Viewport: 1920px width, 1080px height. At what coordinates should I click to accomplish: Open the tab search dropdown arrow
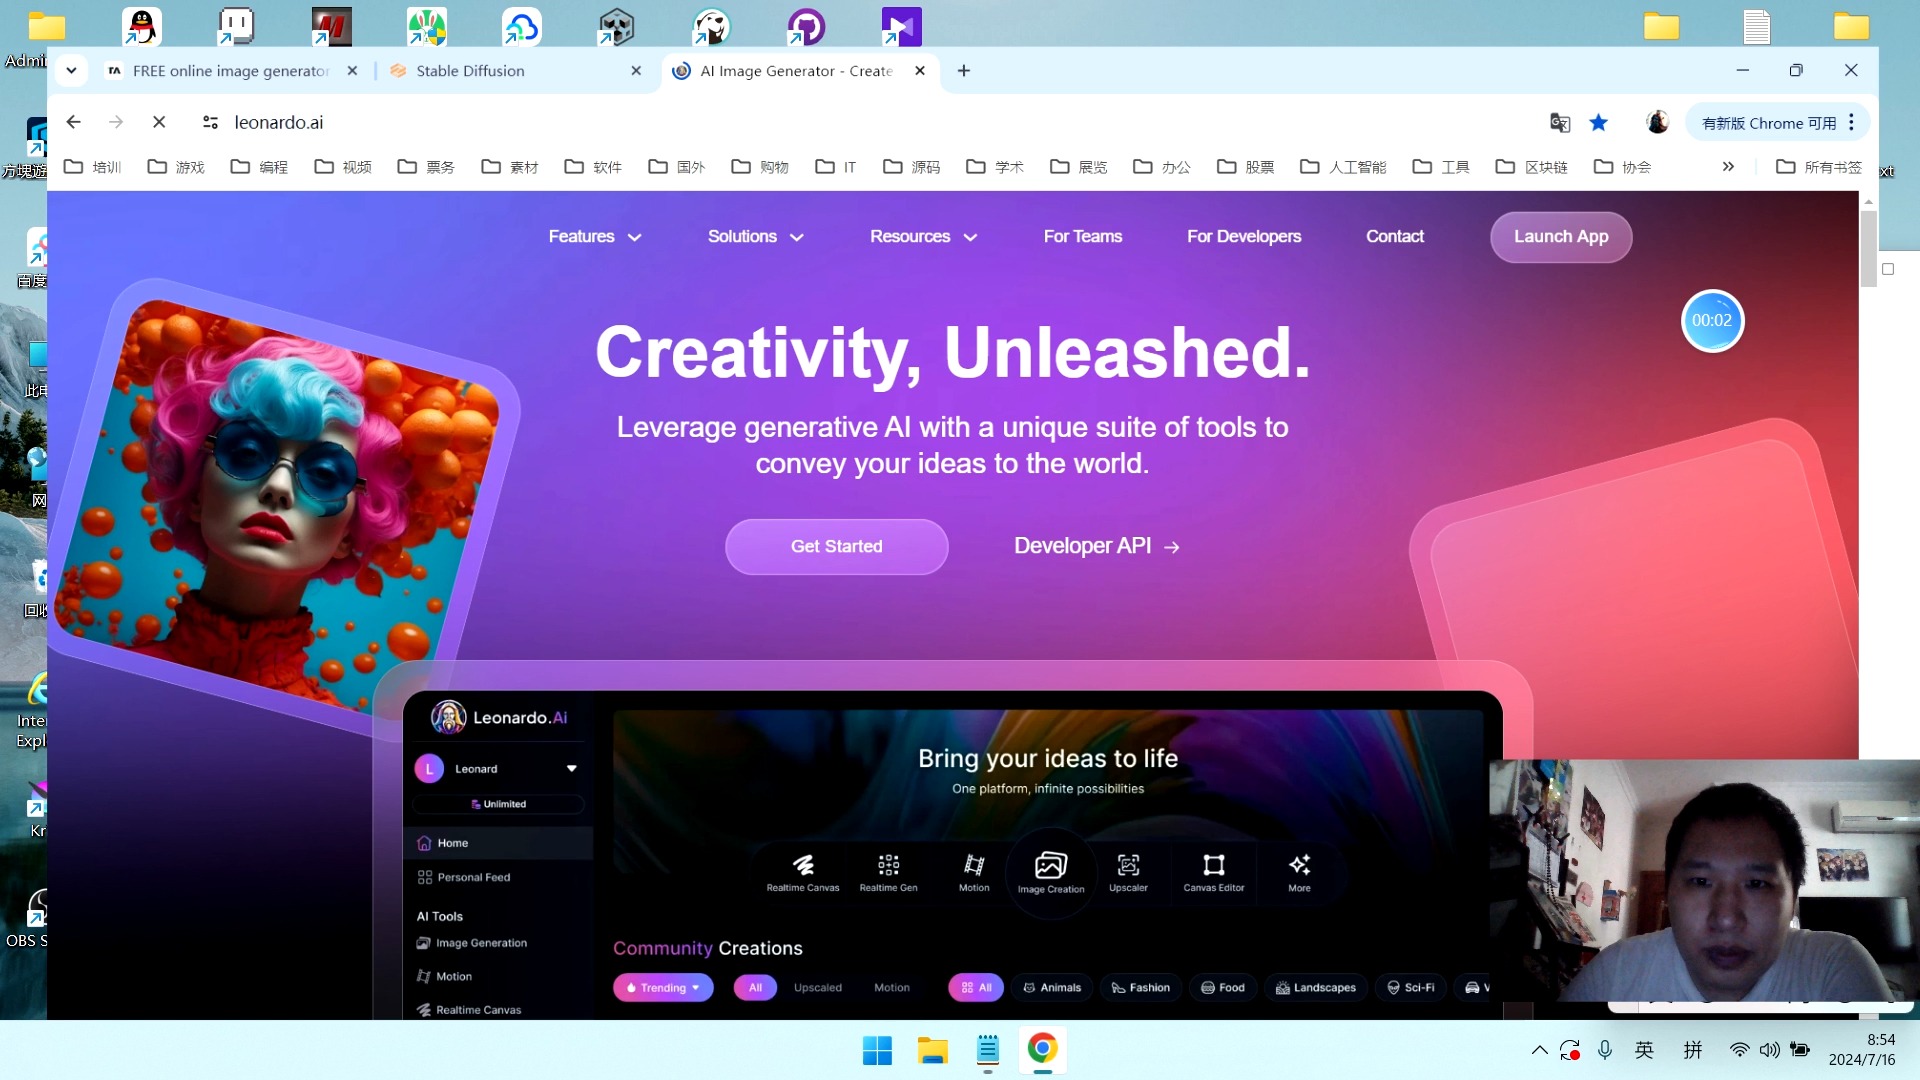point(71,71)
